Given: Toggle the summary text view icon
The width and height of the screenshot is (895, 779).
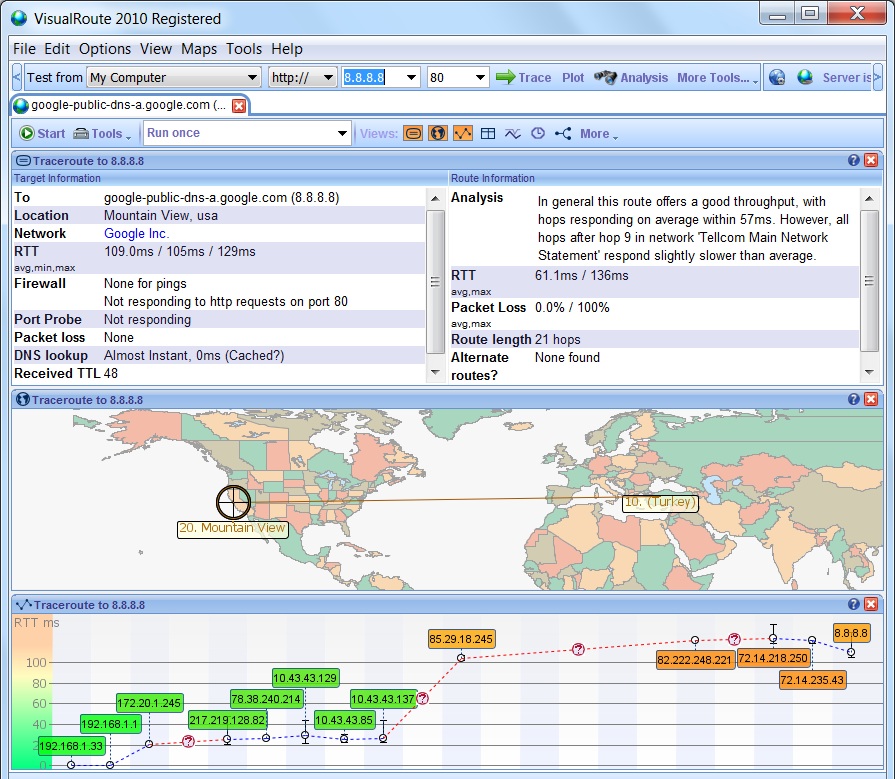Looking at the screenshot, I should point(413,134).
